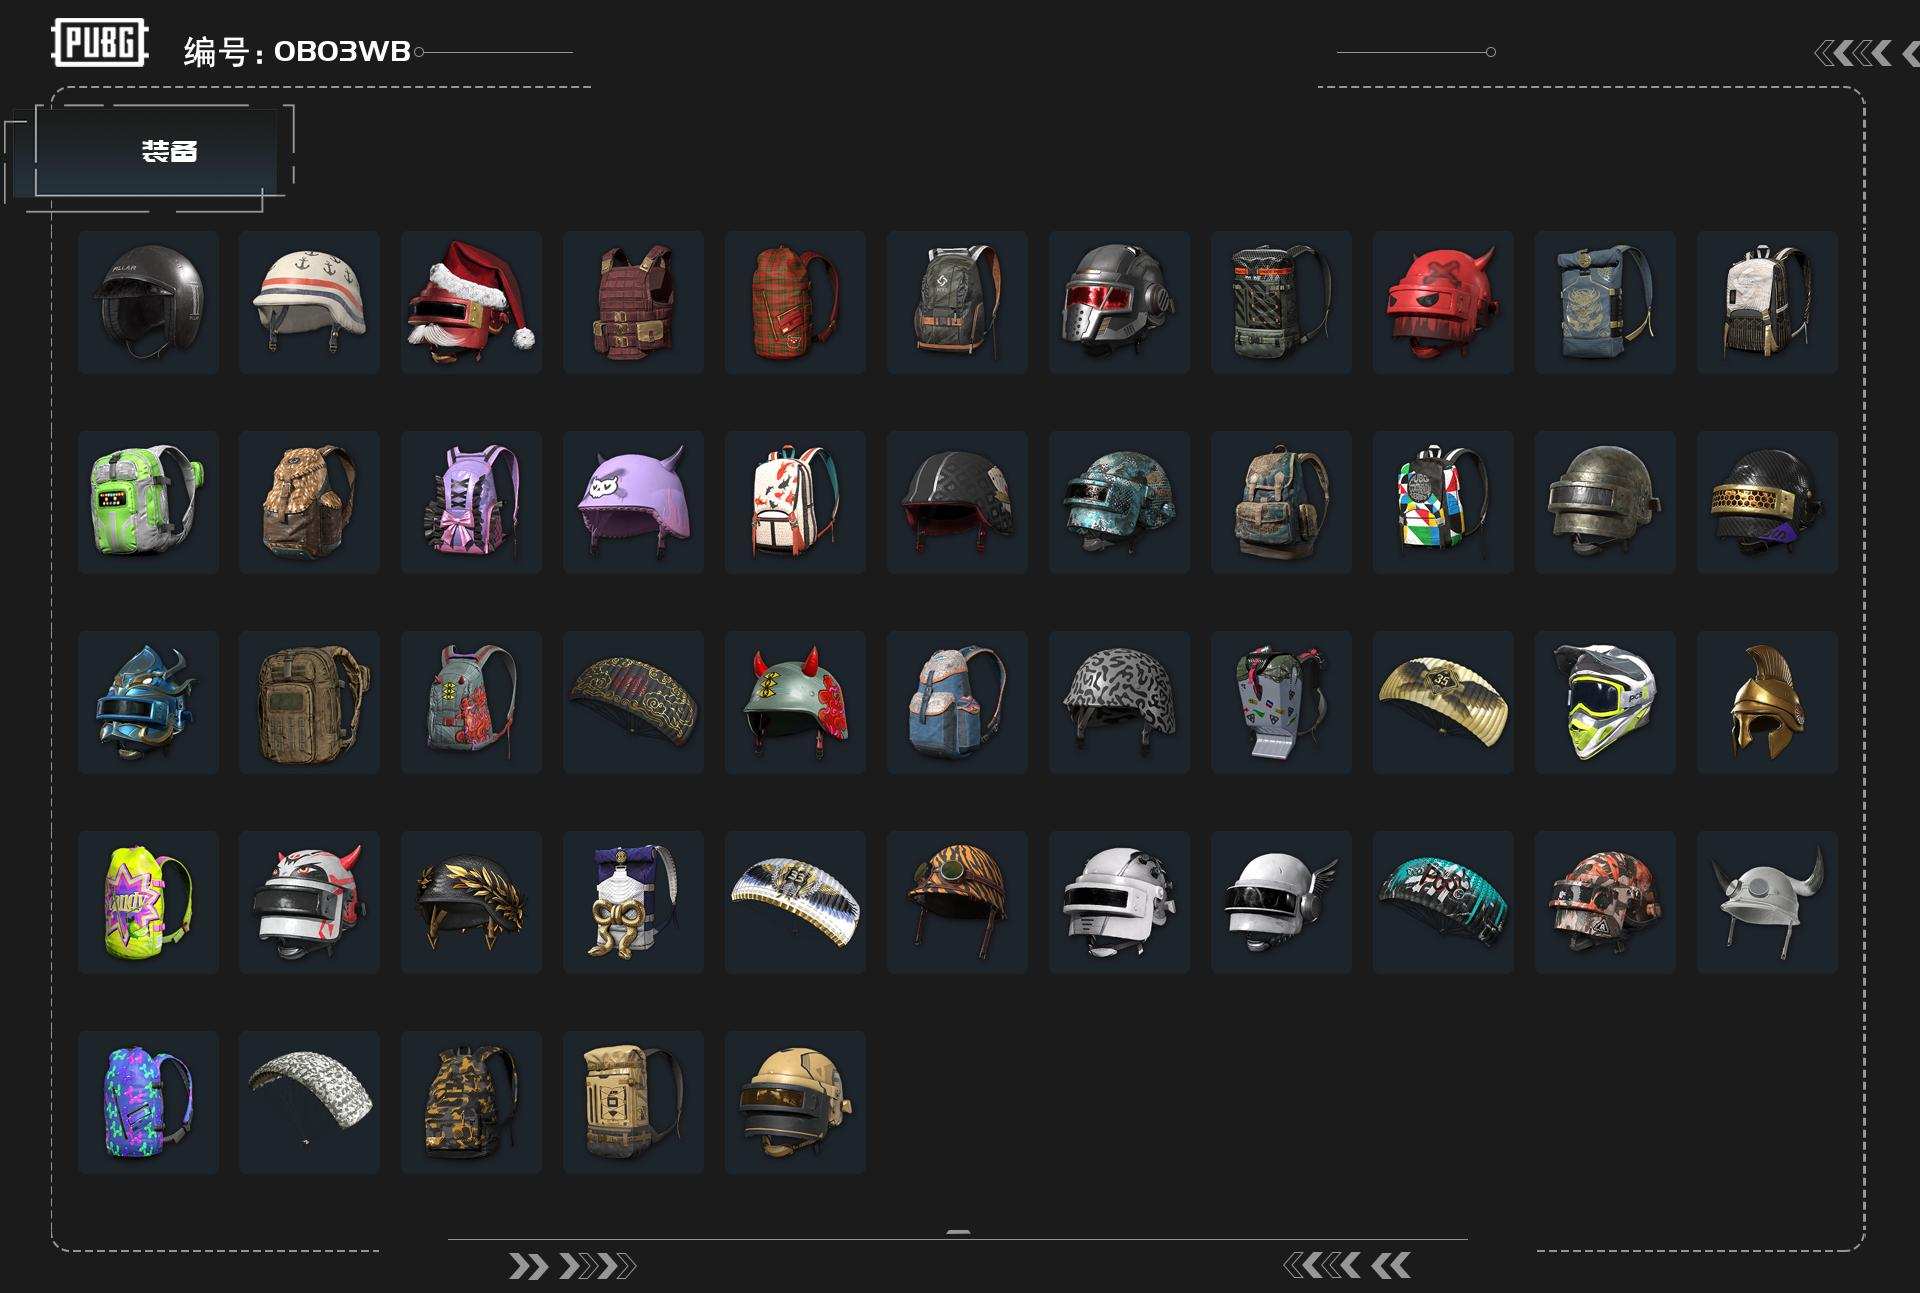Select the white and blue winged parachute
Viewport: 1920px width, 1293px height.
(x=796, y=902)
